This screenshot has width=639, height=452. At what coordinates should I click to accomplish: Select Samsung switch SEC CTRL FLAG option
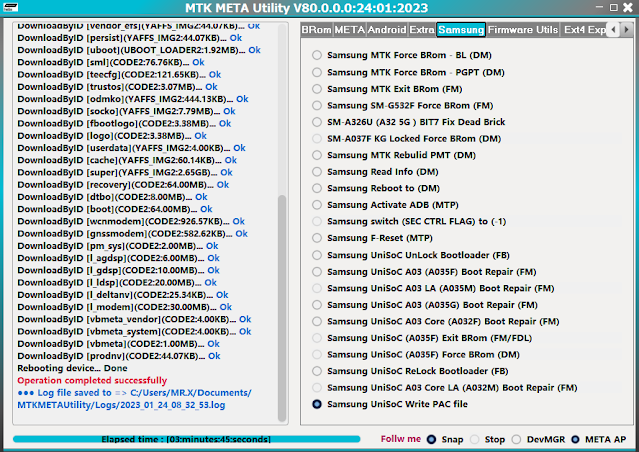click(409, 221)
